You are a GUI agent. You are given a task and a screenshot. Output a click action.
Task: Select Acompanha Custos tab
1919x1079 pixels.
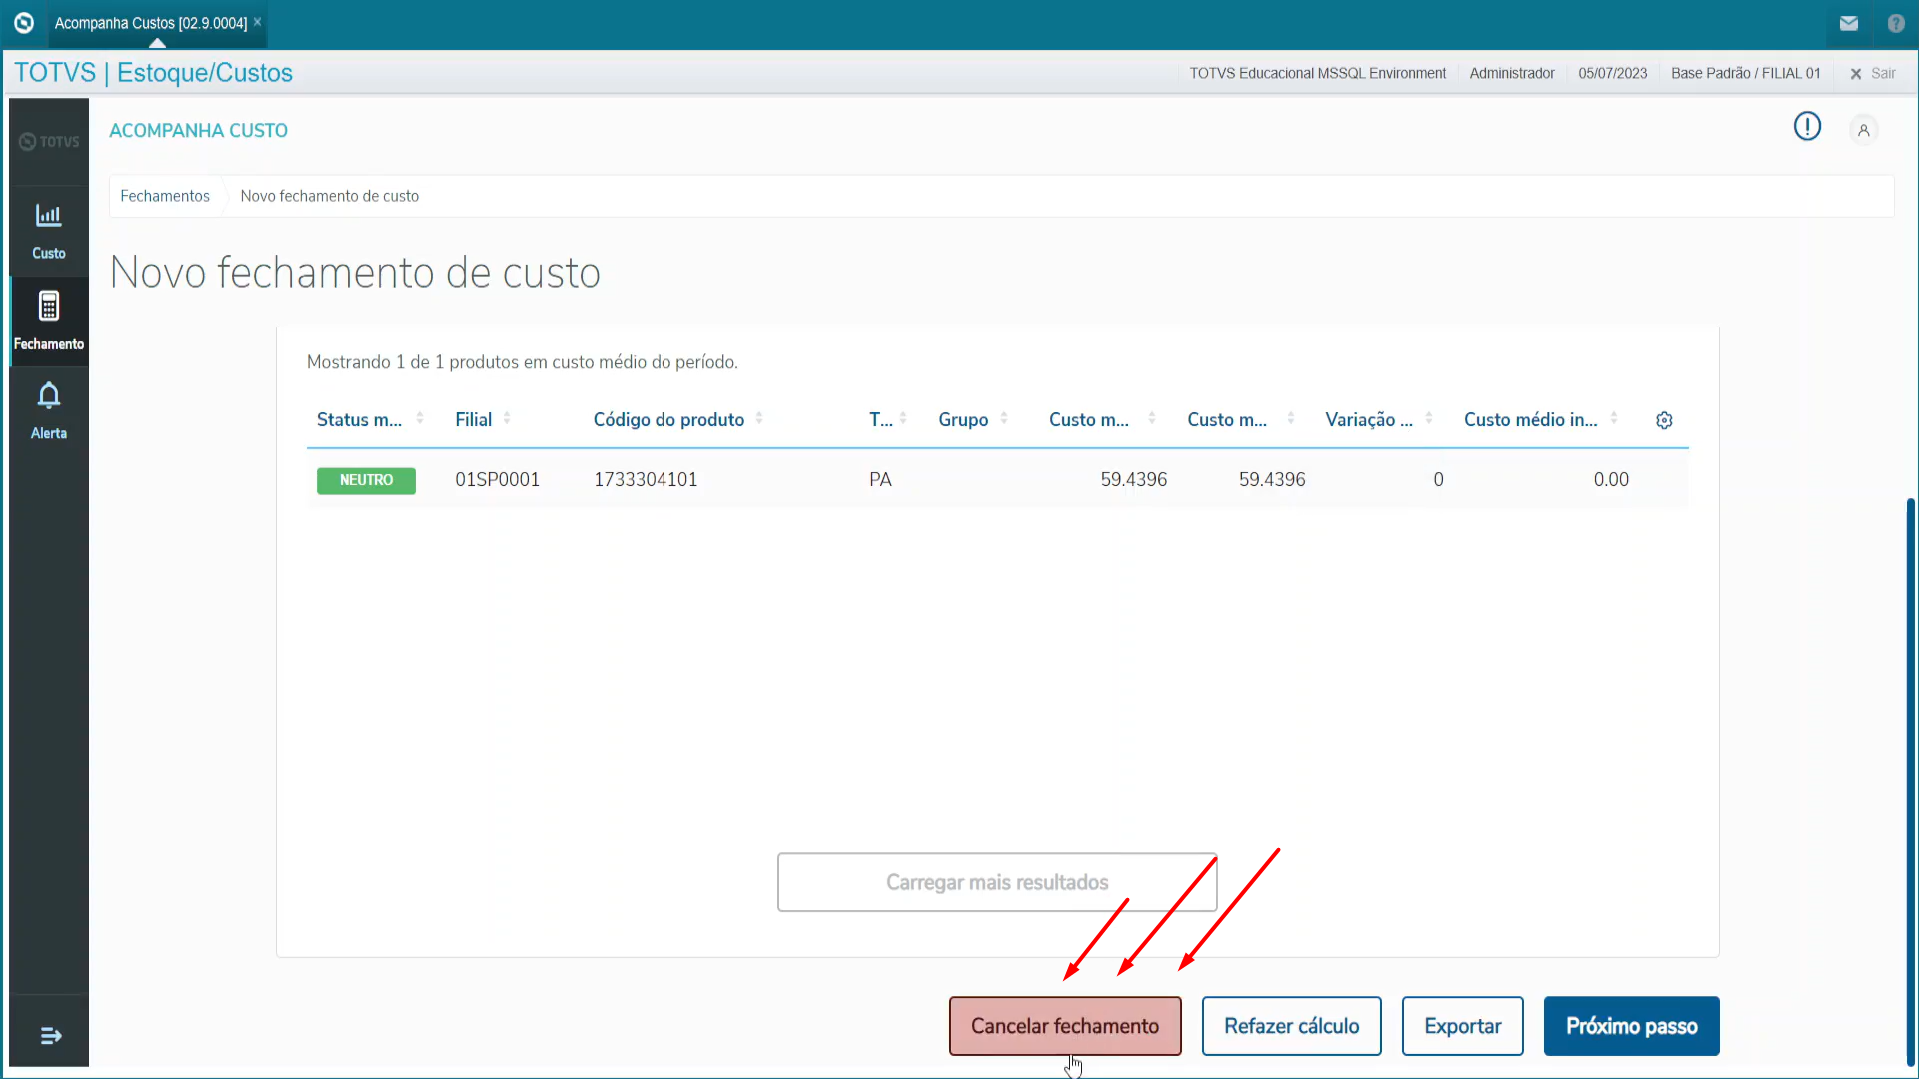pyautogui.click(x=150, y=23)
